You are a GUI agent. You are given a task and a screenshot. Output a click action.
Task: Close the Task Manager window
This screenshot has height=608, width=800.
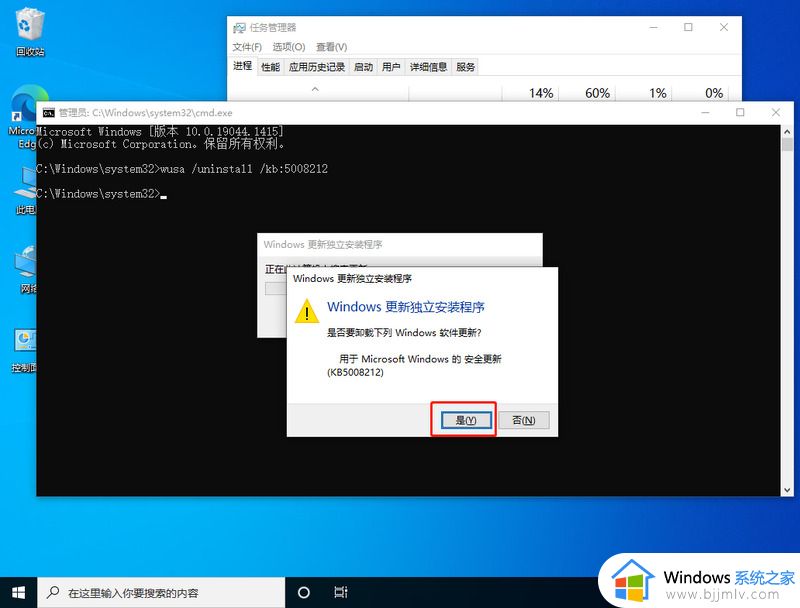pos(723,27)
